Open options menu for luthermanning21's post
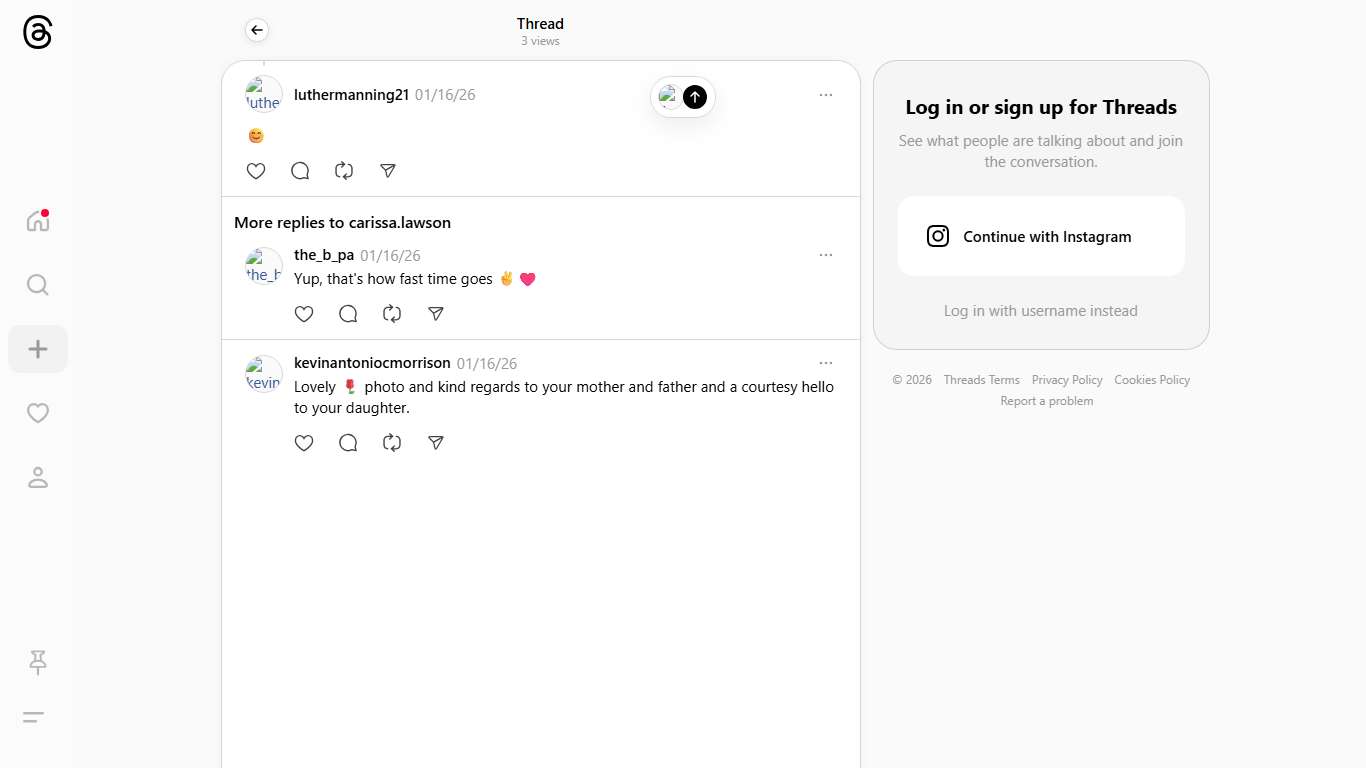1366x768 pixels. coord(826,95)
